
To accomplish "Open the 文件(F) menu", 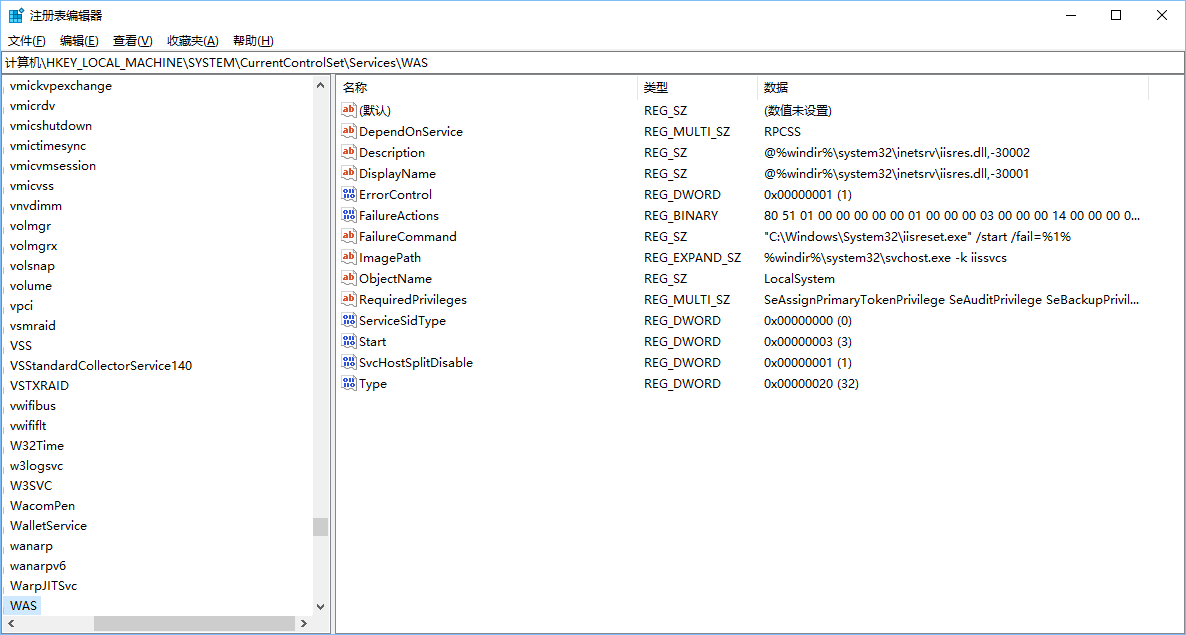I will 26,41.
